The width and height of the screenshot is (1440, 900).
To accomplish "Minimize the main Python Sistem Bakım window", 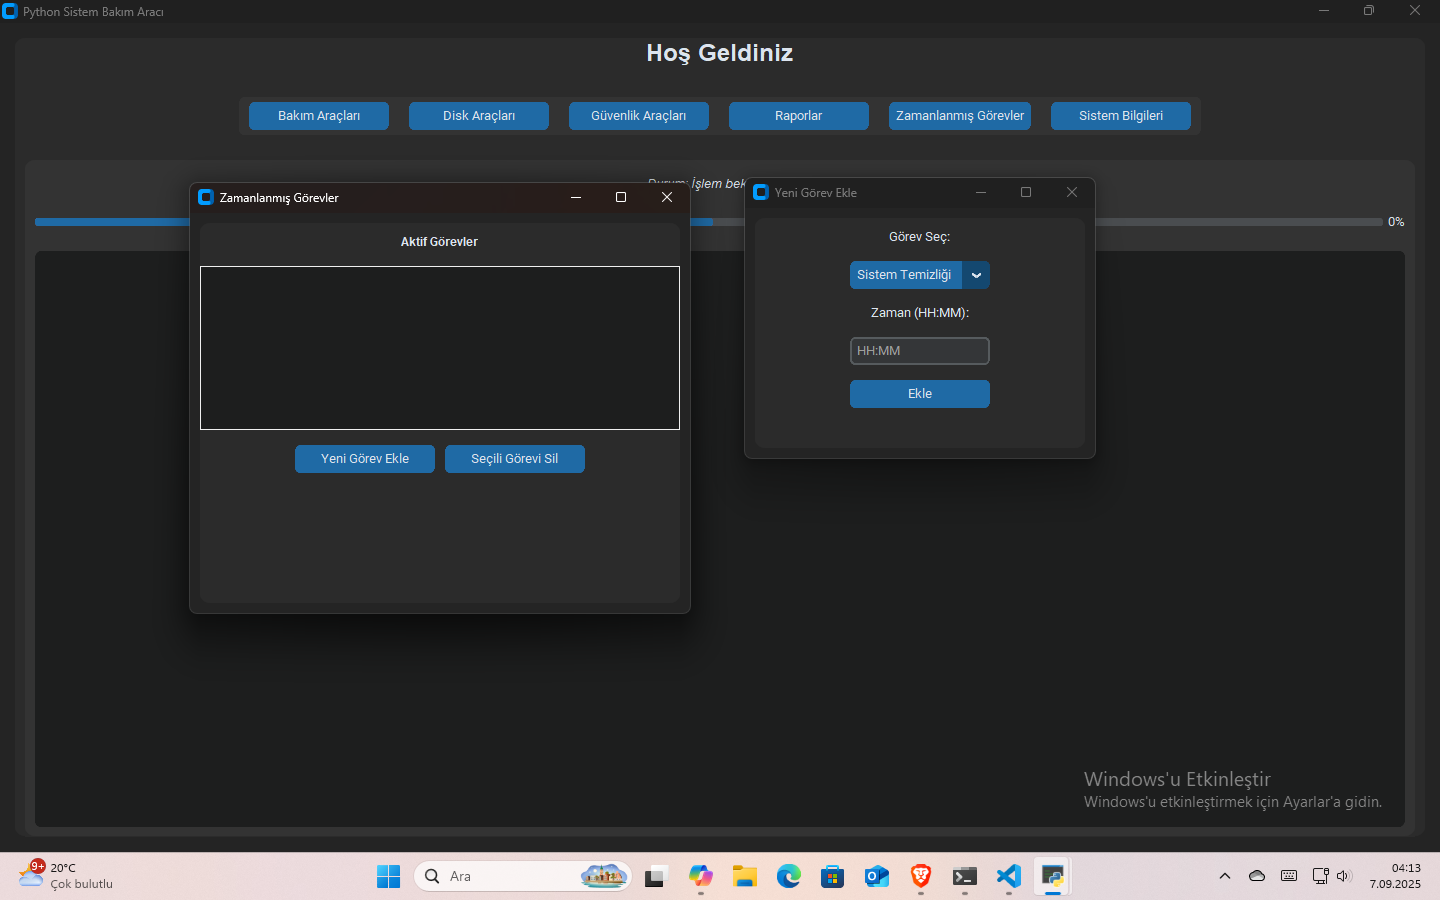I will 1324,11.
